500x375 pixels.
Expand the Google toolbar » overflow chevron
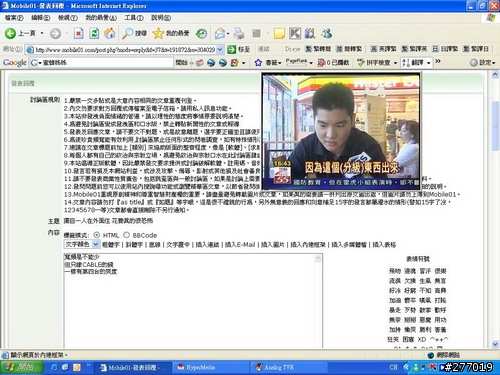438,61
